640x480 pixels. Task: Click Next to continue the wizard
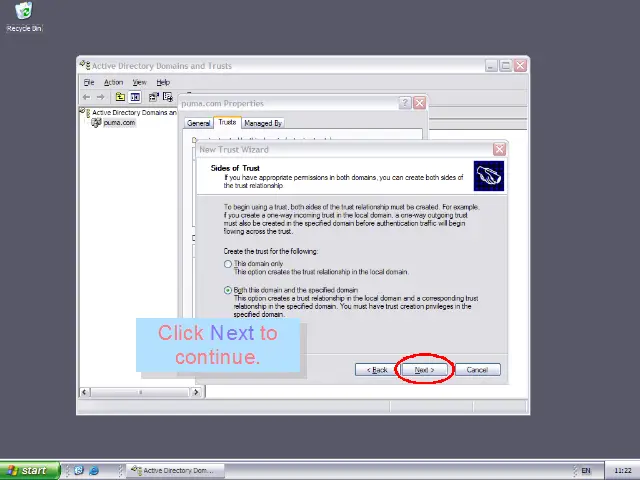(x=424, y=370)
